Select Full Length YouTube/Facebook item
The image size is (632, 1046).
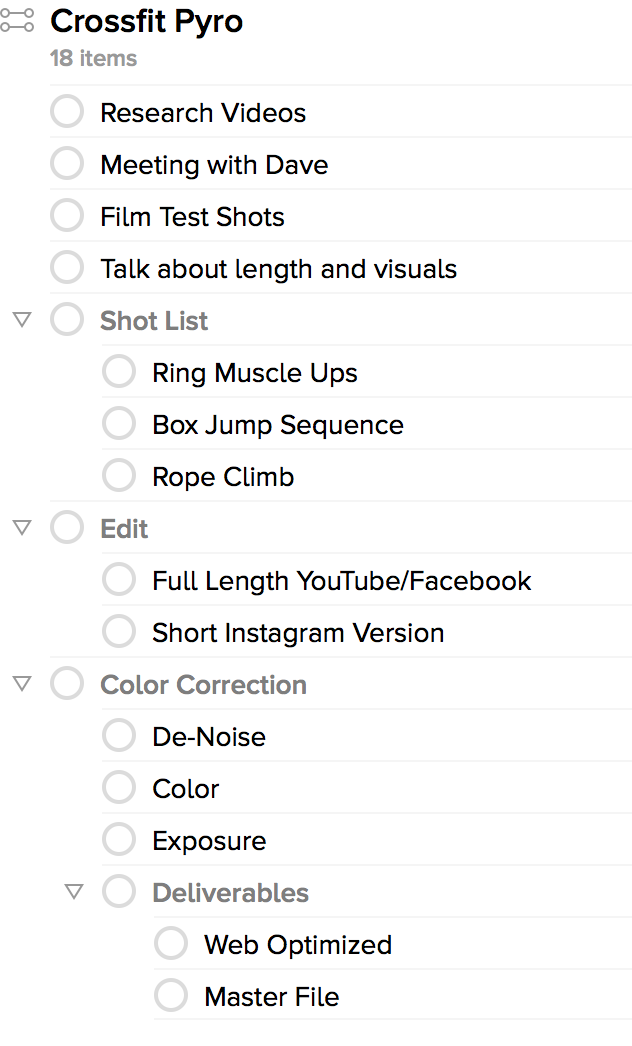point(342,581)
